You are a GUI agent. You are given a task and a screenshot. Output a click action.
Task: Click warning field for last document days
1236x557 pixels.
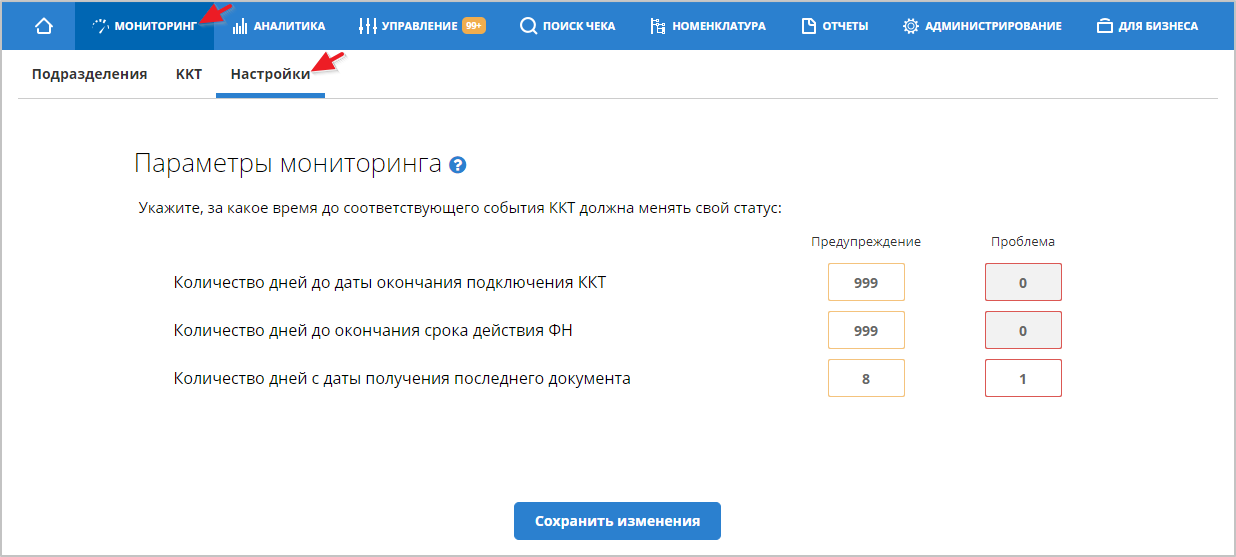click(x=866, y=378)
